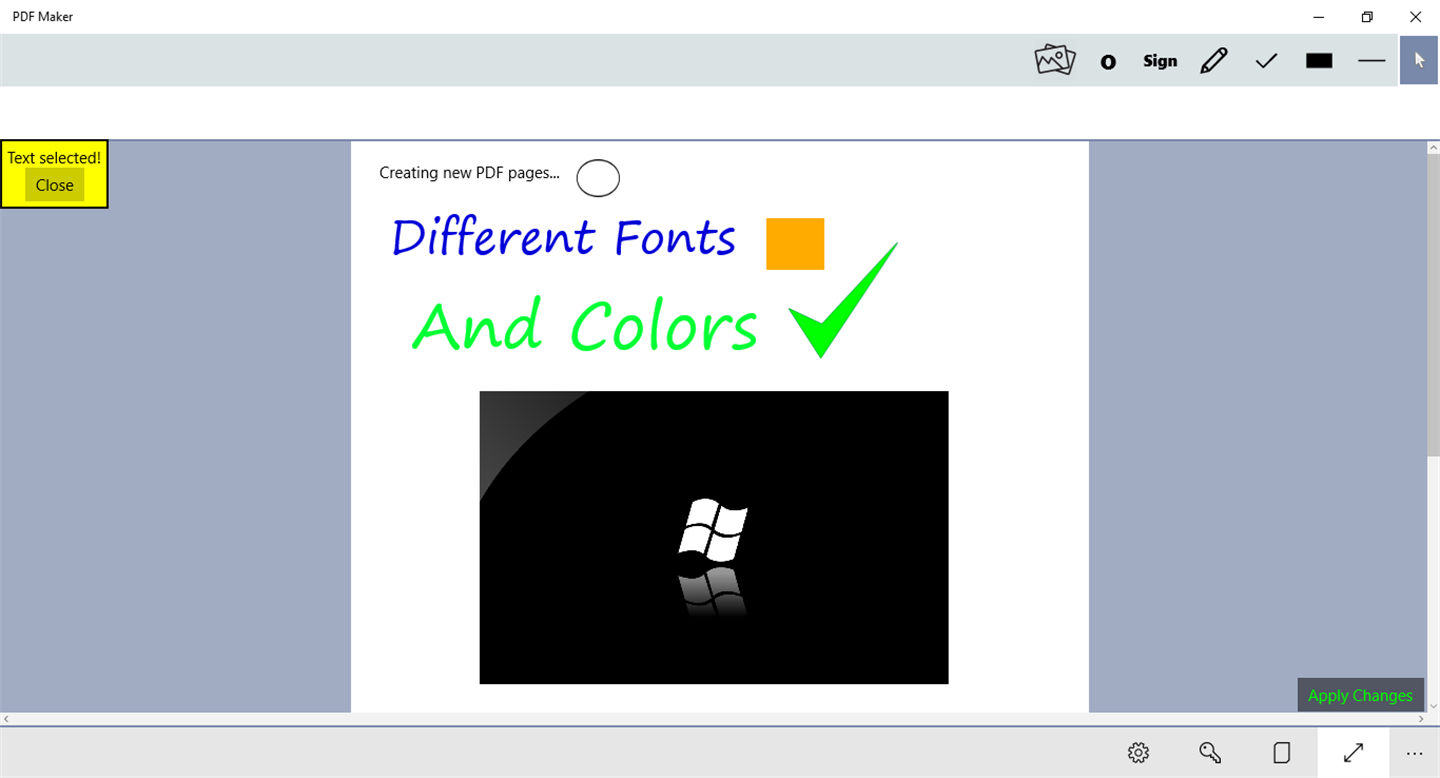This screenshot has width=1440, height=778.
Task: Select the ellipse shape tool
Action: pyautogui.click(x=1108, y=62)
